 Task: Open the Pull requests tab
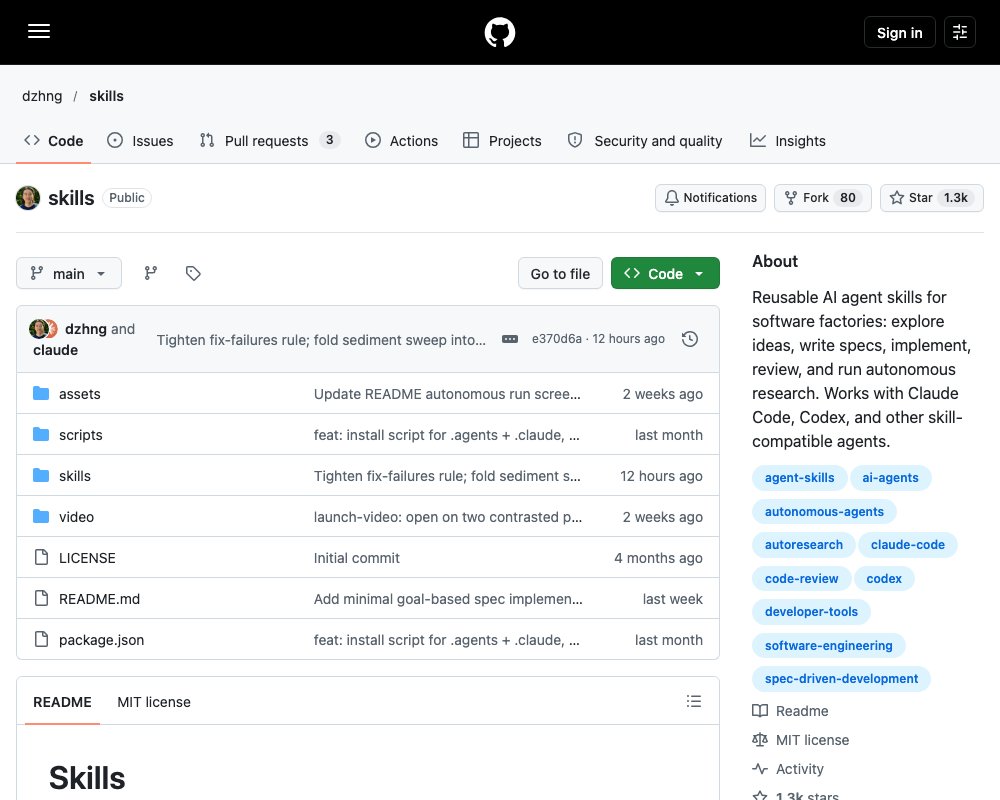point(269,141)
